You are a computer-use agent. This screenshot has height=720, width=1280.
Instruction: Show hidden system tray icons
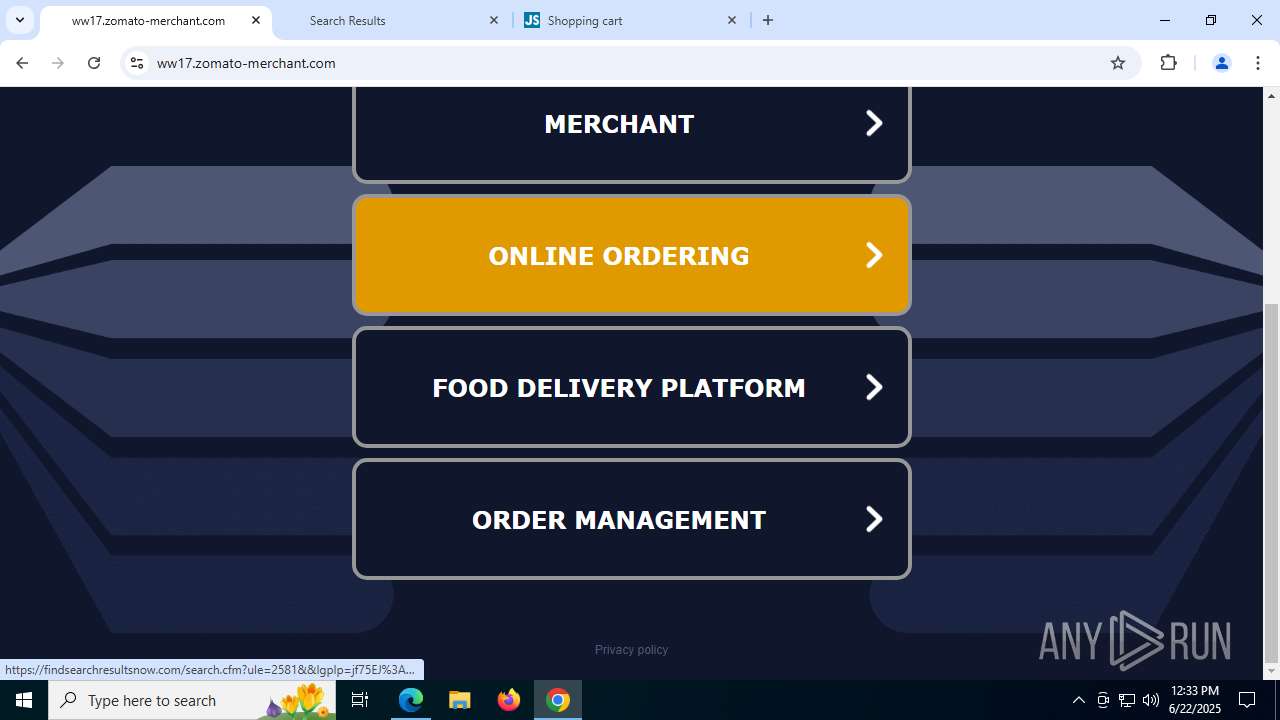point(1078,700)
